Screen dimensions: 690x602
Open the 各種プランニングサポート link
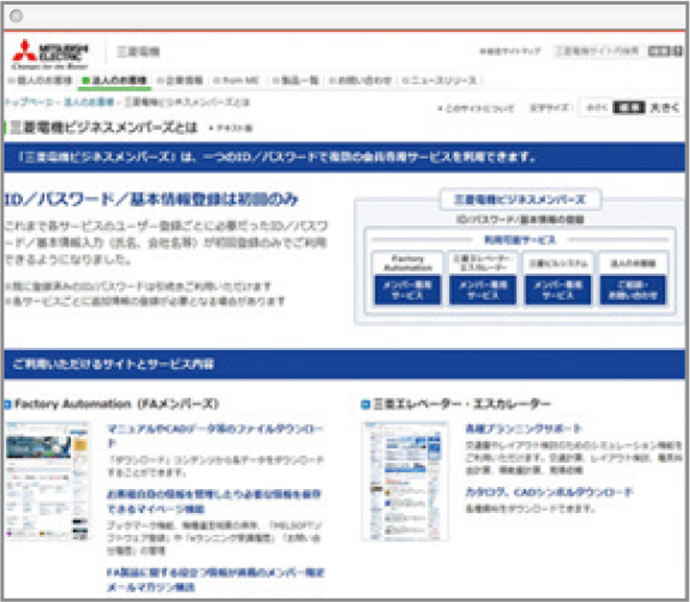click(524, 428)
